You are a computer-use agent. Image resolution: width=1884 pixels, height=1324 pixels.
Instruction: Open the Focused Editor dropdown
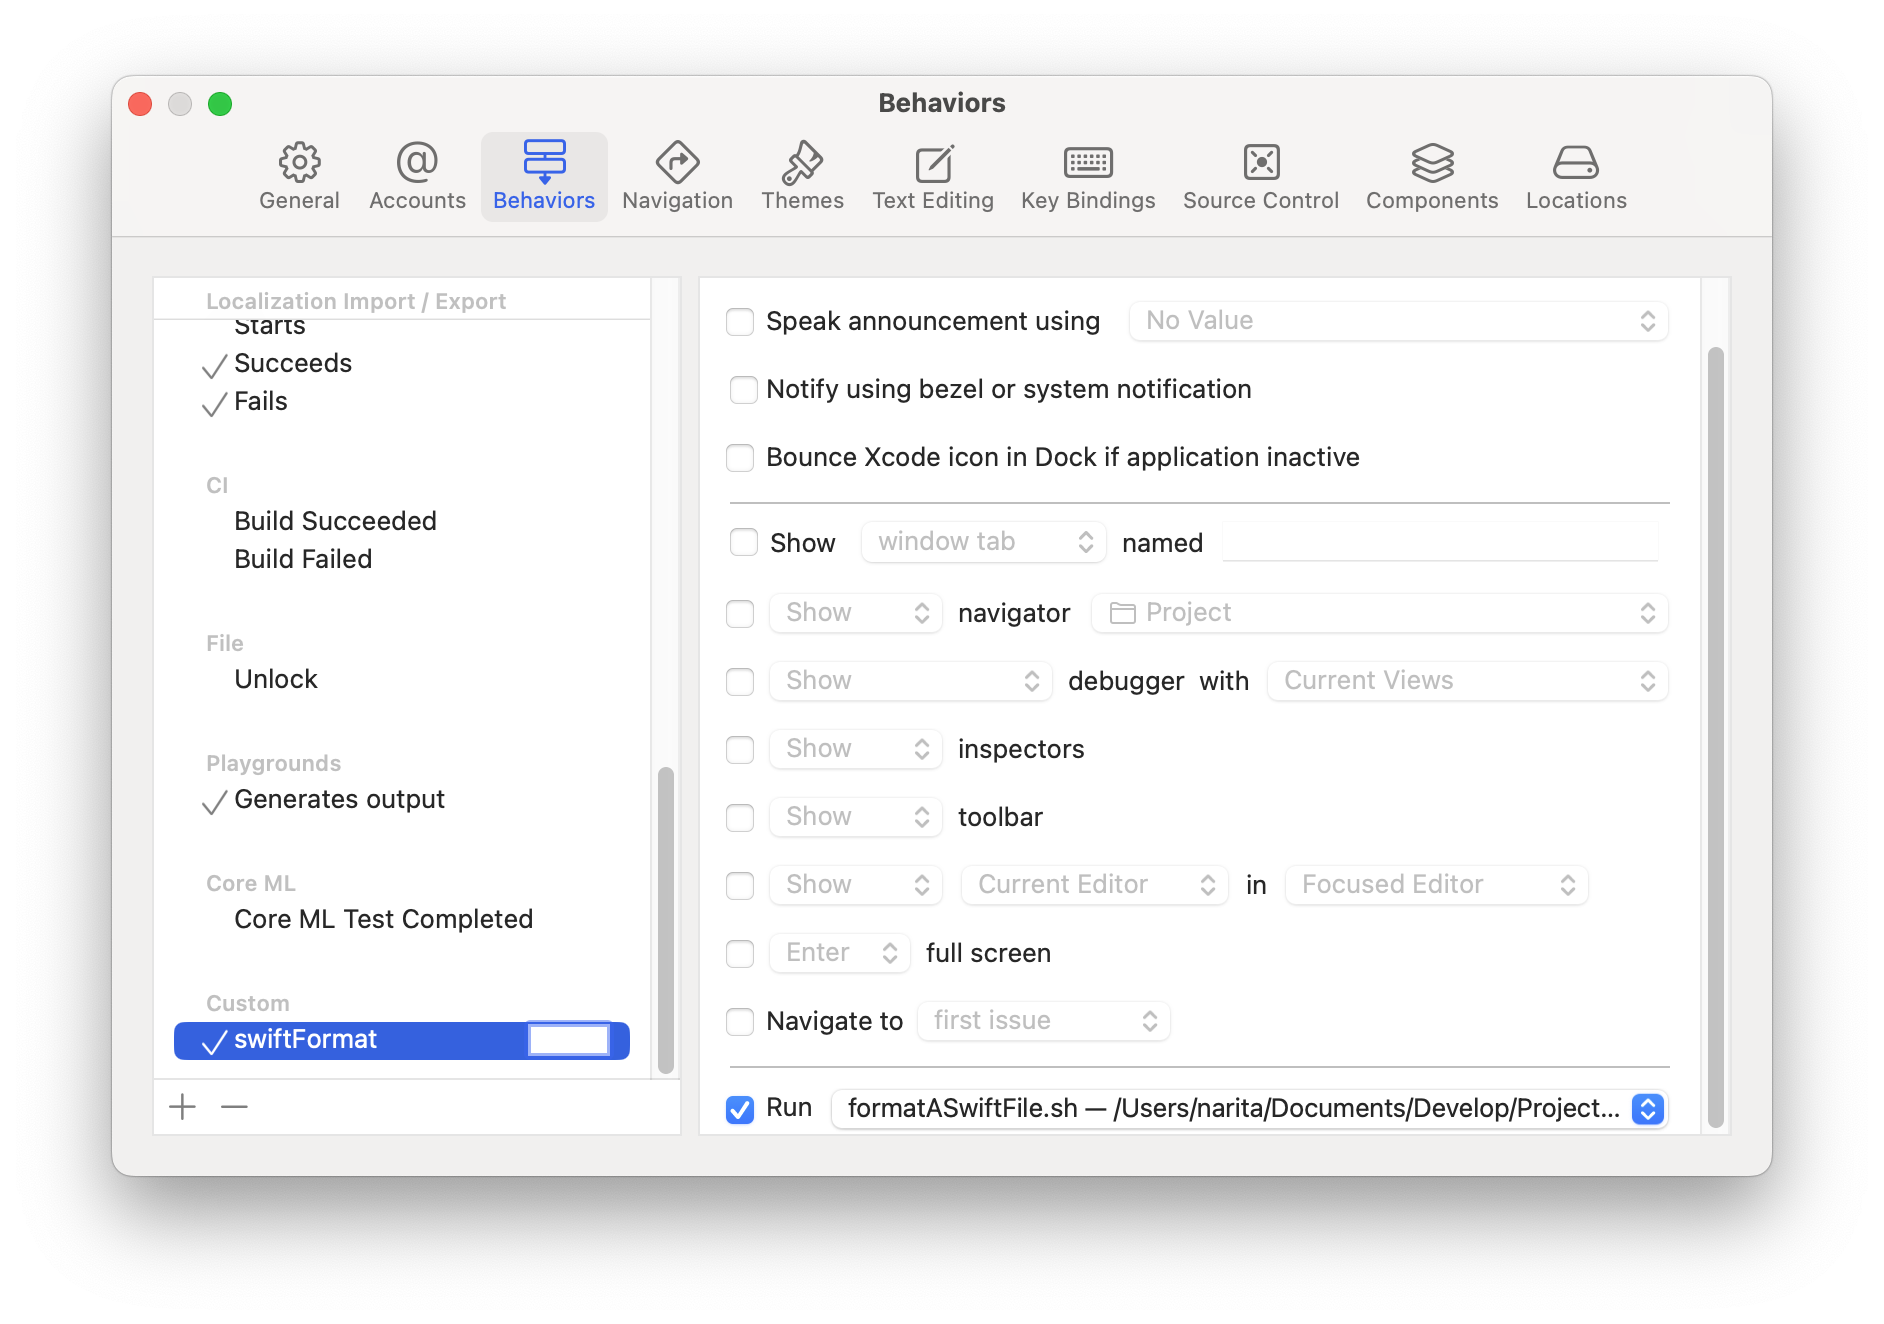click(x=1437, y=885)
